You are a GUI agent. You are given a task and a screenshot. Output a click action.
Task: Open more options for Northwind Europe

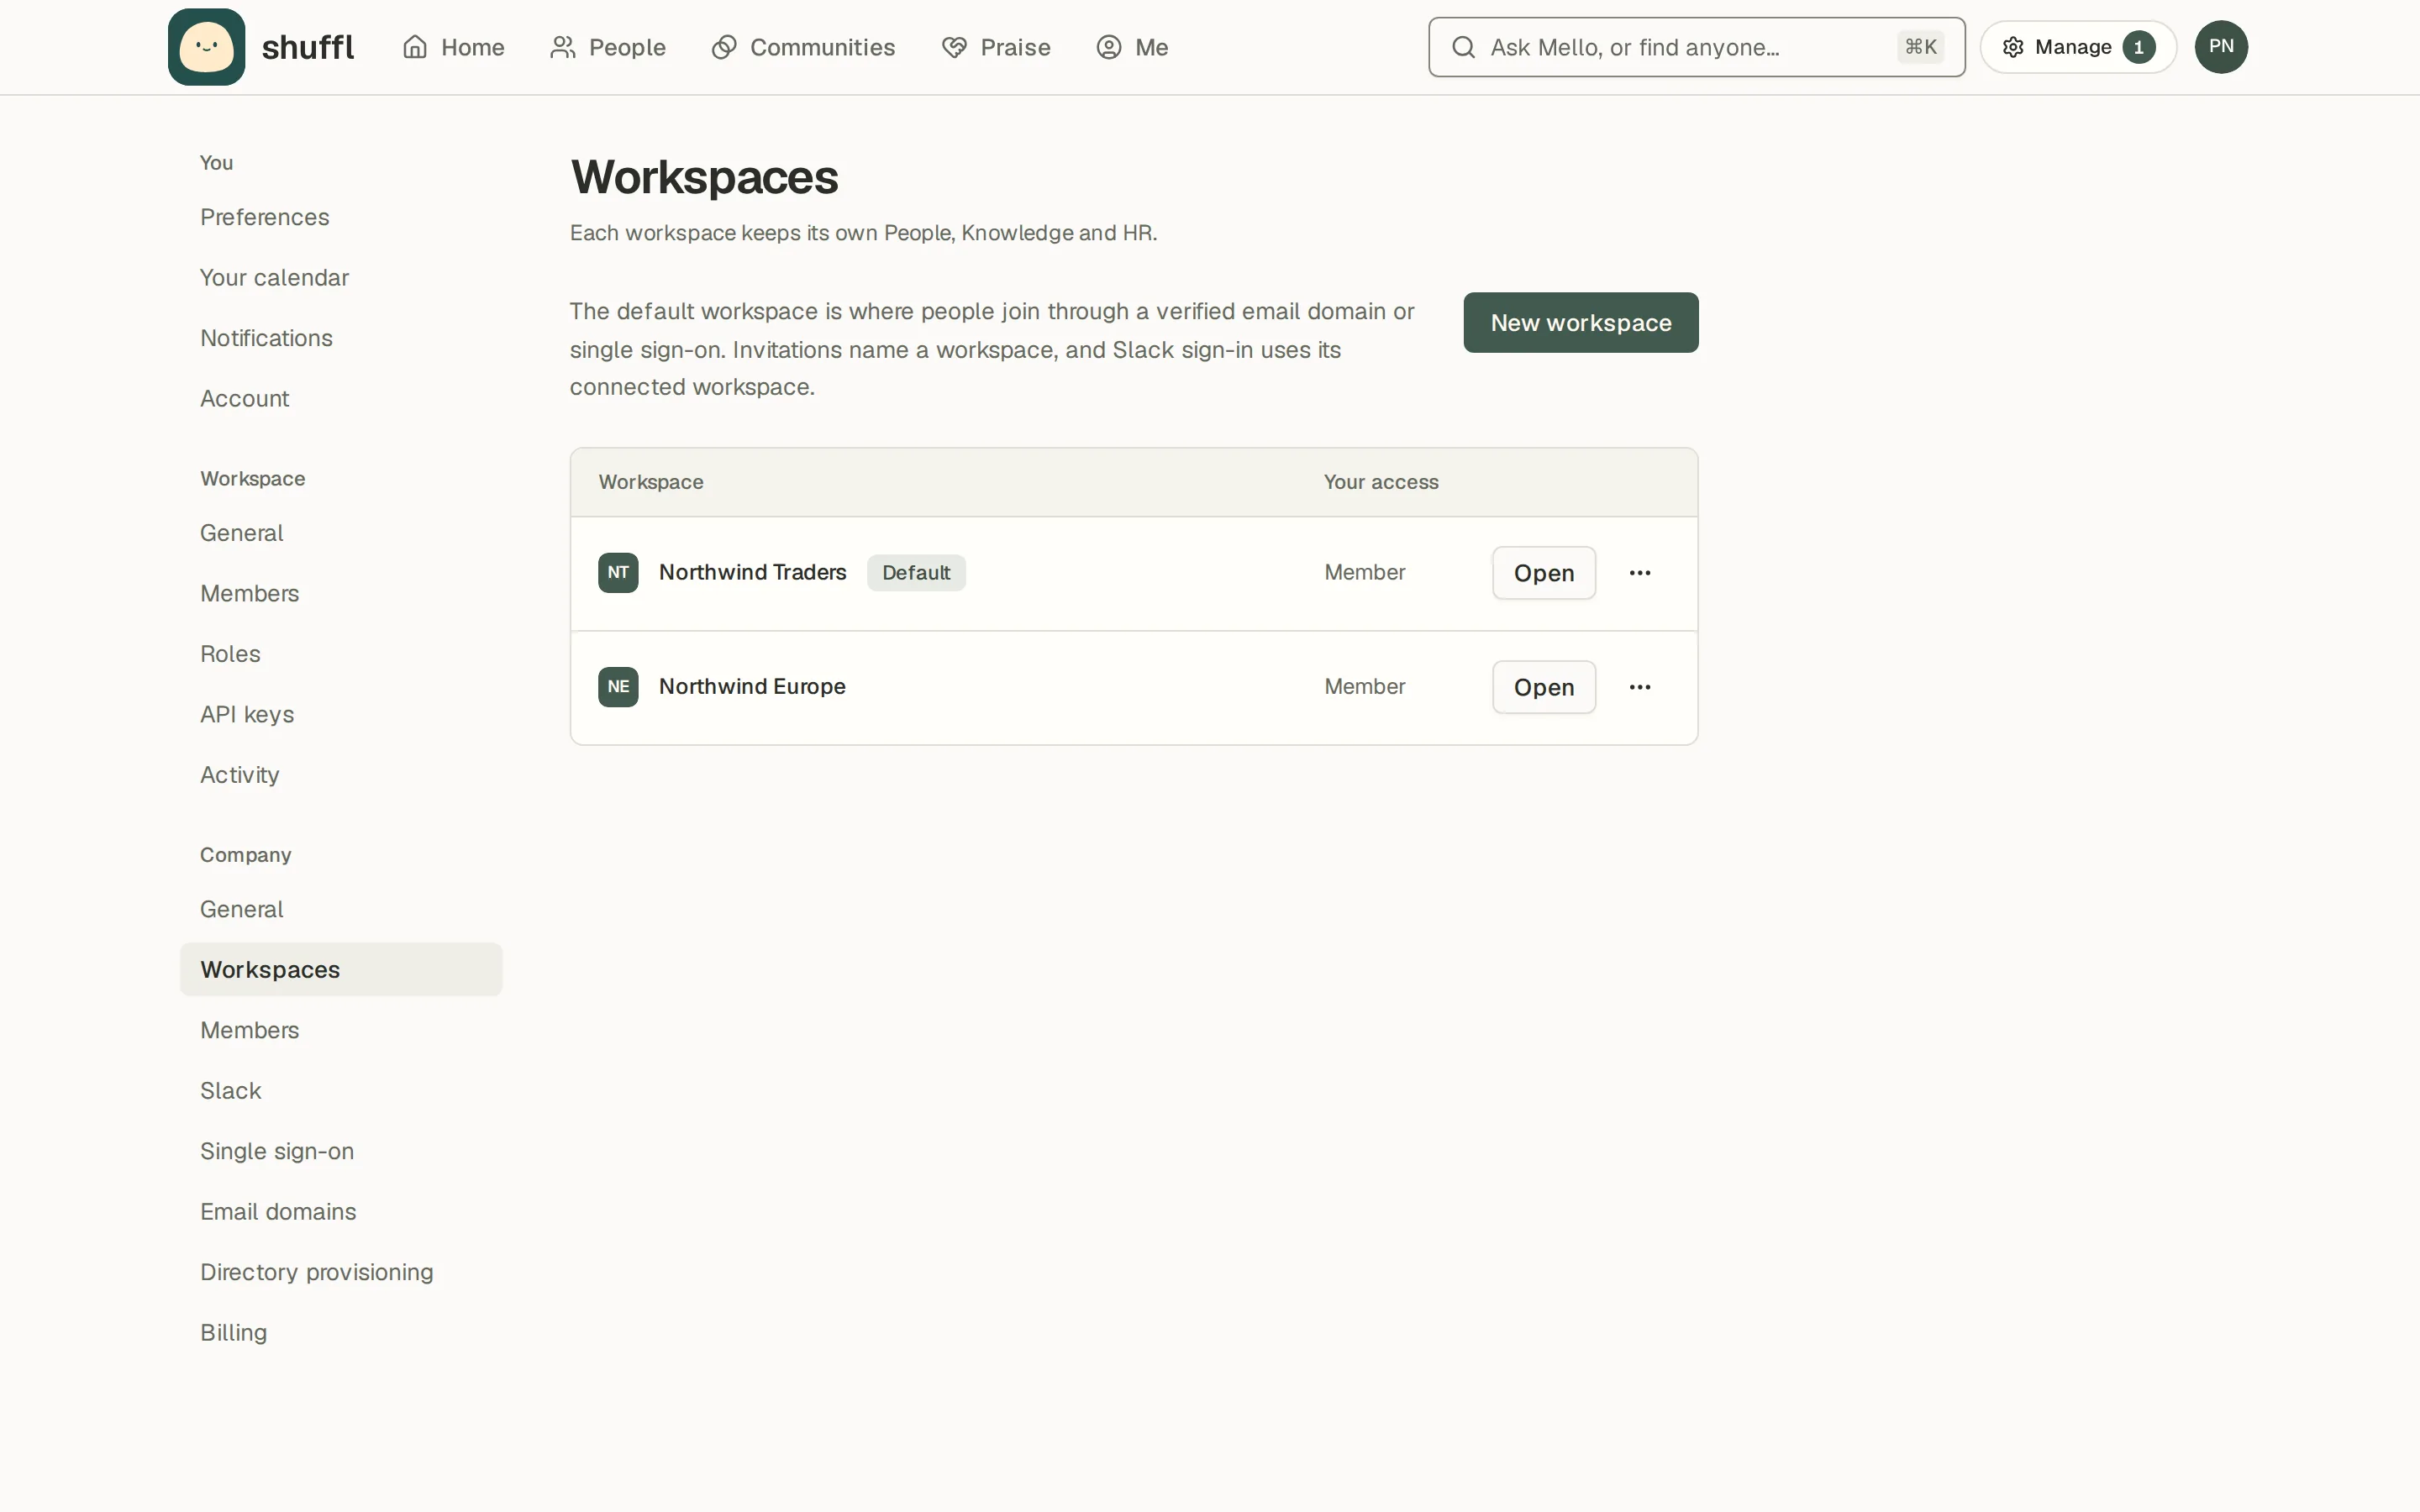[1639, 687]
